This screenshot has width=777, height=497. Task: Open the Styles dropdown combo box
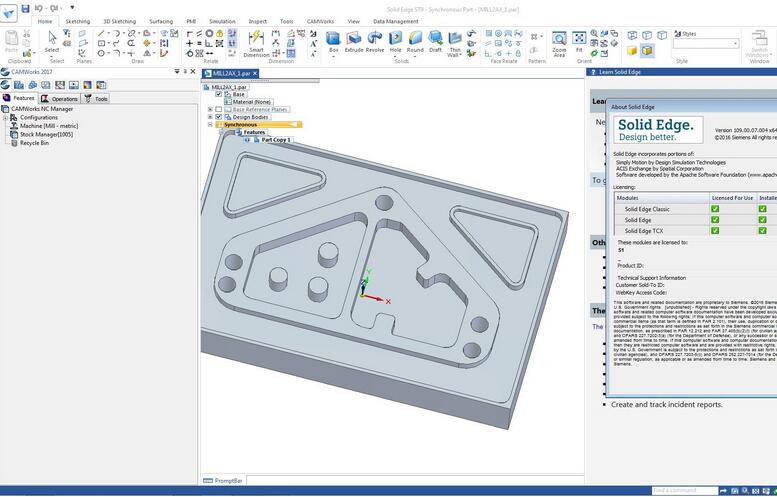tap(706, 44)
